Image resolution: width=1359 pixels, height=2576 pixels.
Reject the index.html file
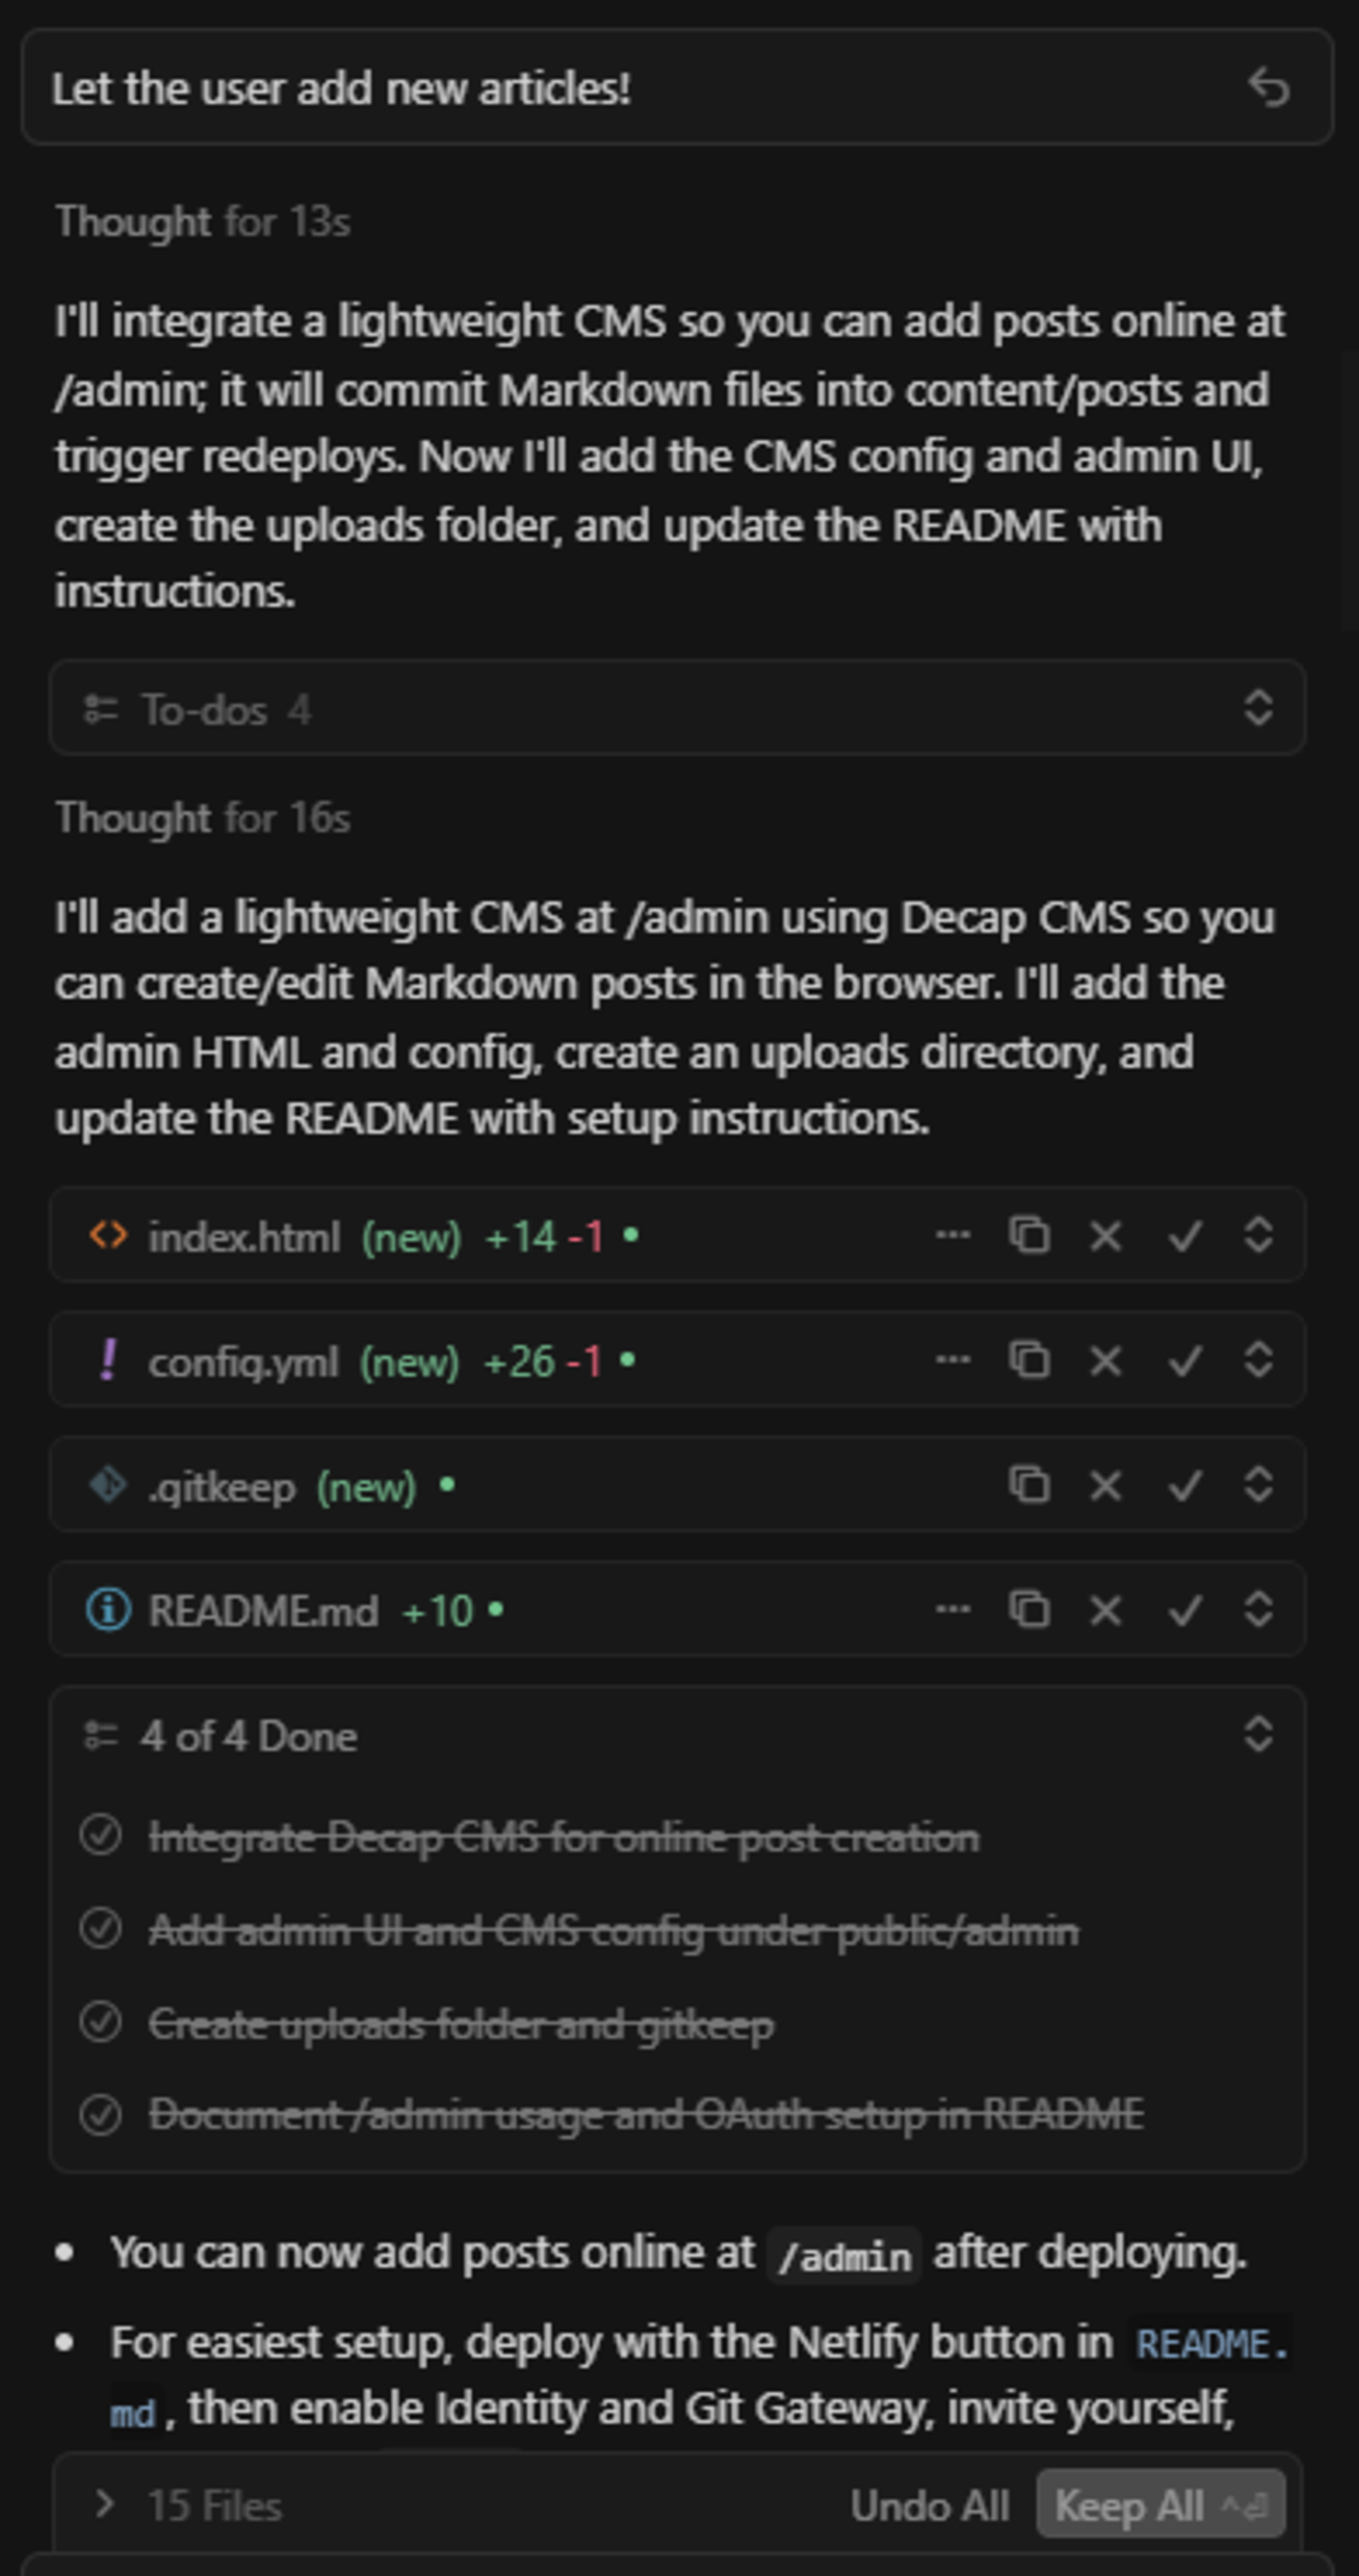click(x=1106, y=1236)
